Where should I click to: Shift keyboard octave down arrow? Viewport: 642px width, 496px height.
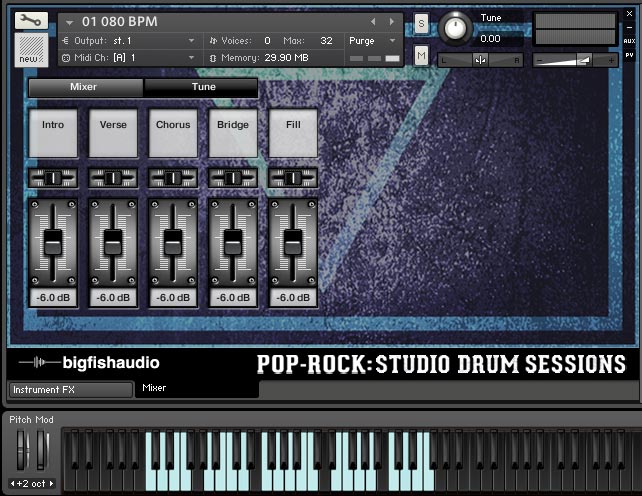[x=12, y=483]
